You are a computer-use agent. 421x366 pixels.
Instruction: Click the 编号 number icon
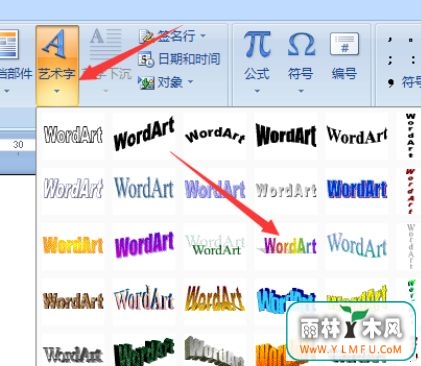344,44
